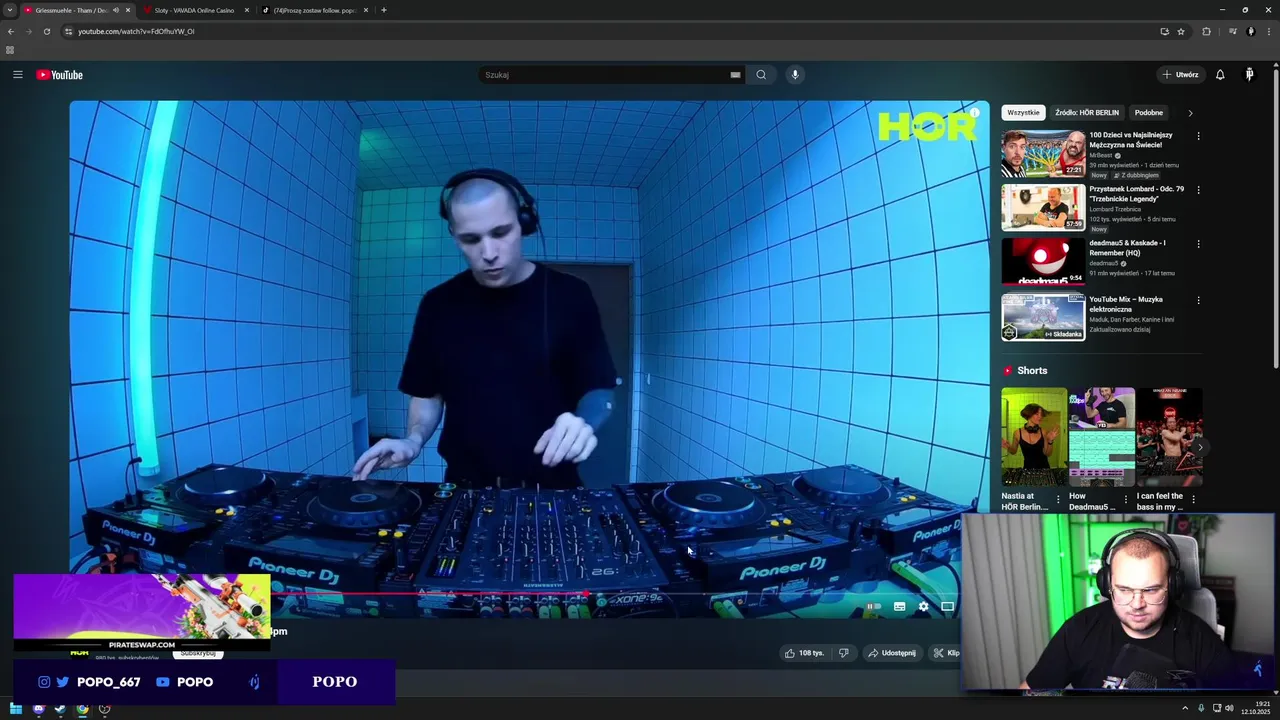
Task: Open the apps grid in bookmarks bar
Action: (10, 50)
